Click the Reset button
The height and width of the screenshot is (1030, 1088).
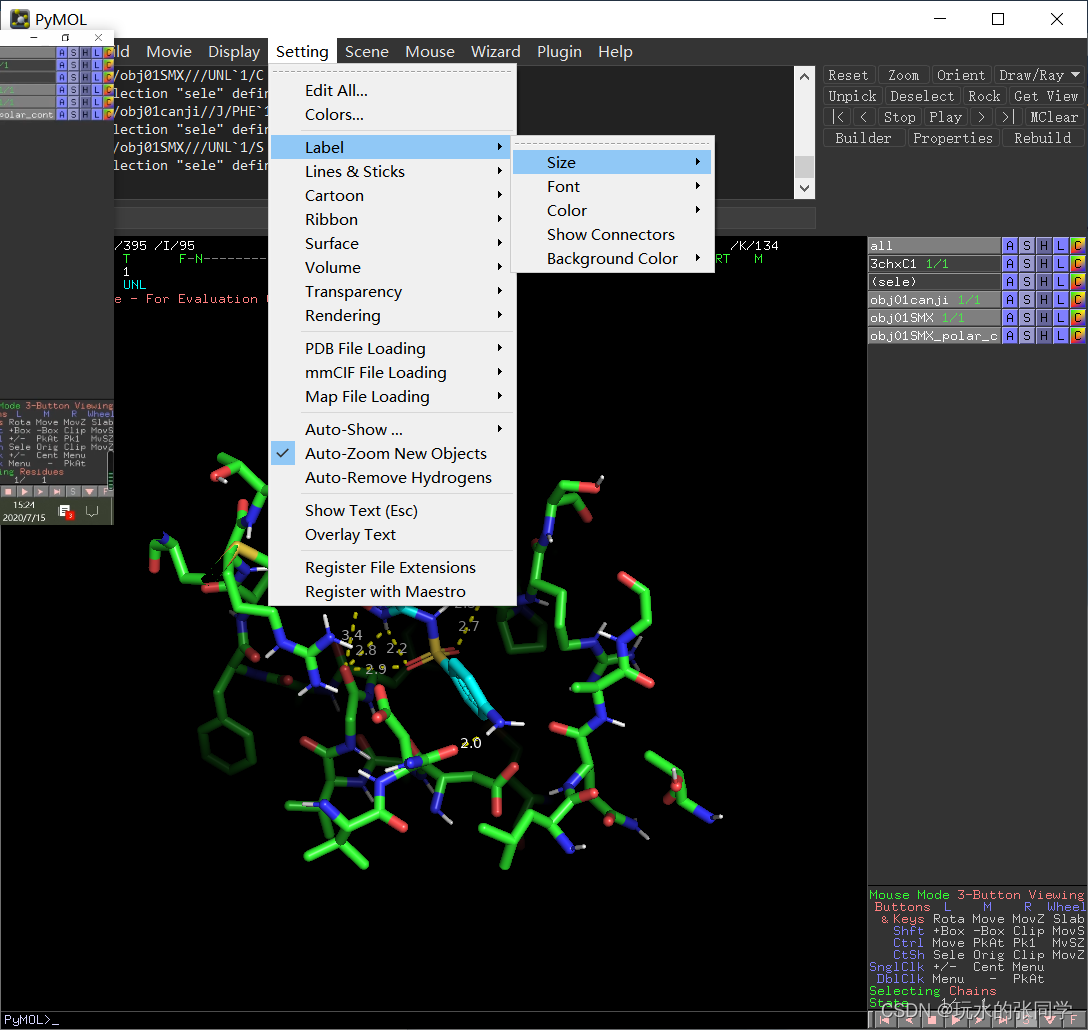(x=848, y=75)
